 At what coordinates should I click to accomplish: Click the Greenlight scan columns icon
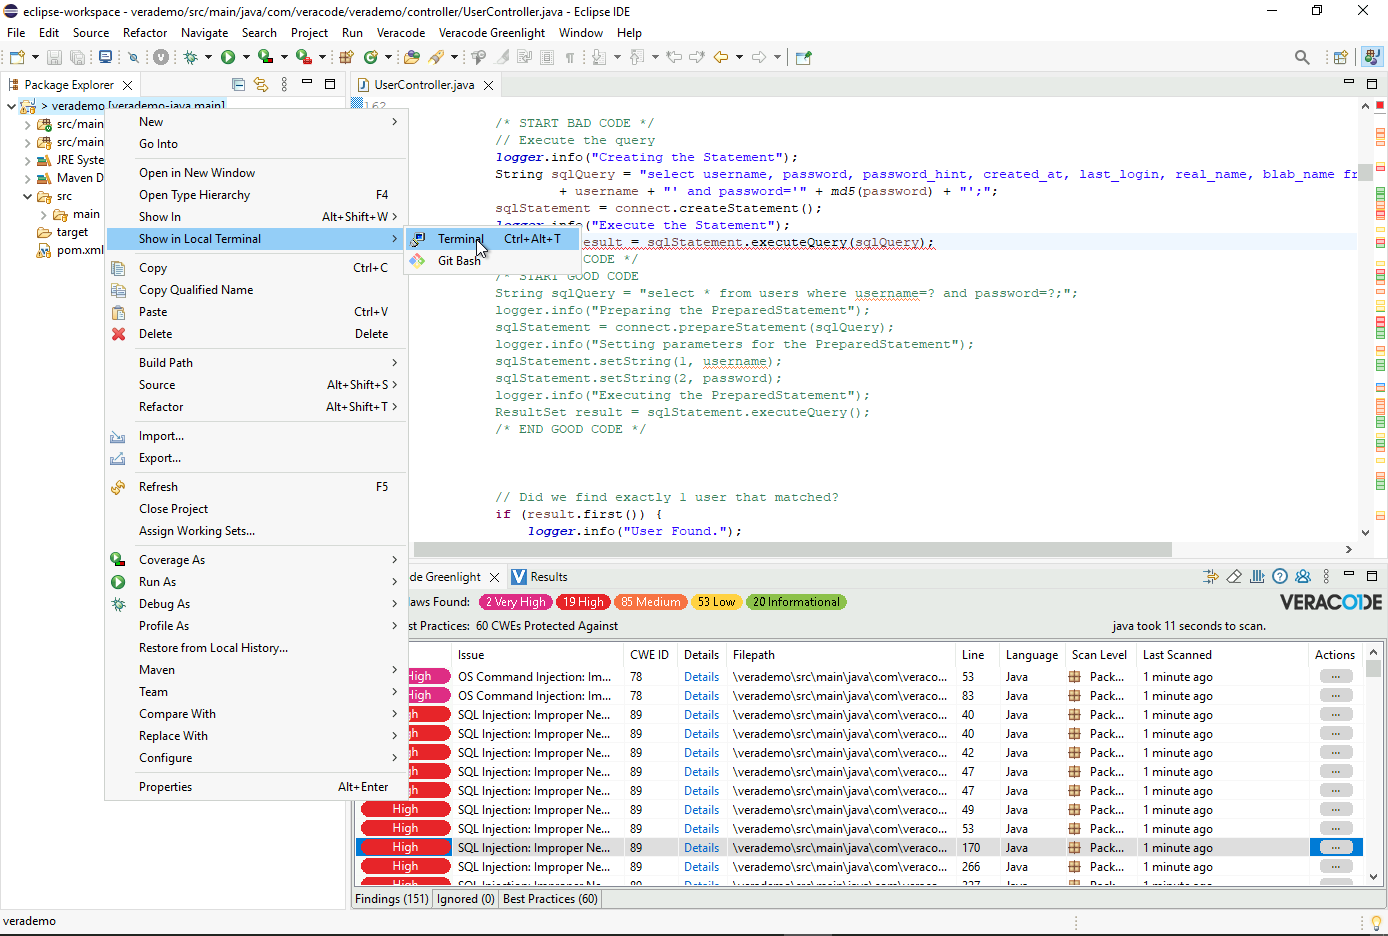(1257, 577)
